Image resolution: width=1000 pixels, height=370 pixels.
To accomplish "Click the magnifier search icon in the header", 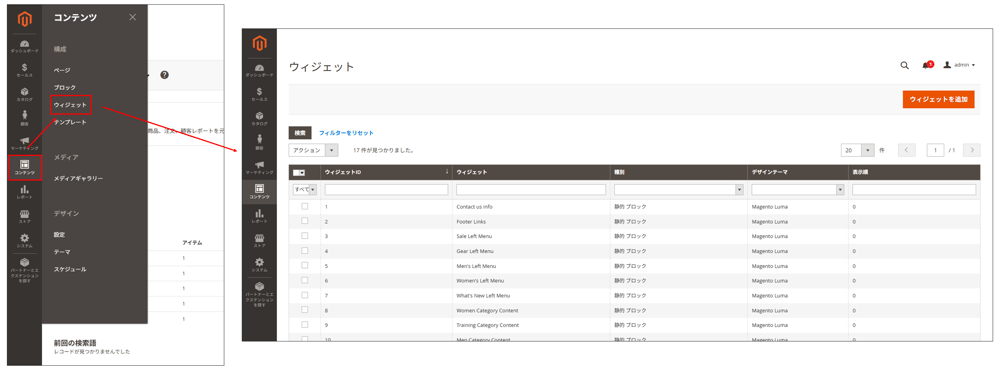I will tap(904, 65).
